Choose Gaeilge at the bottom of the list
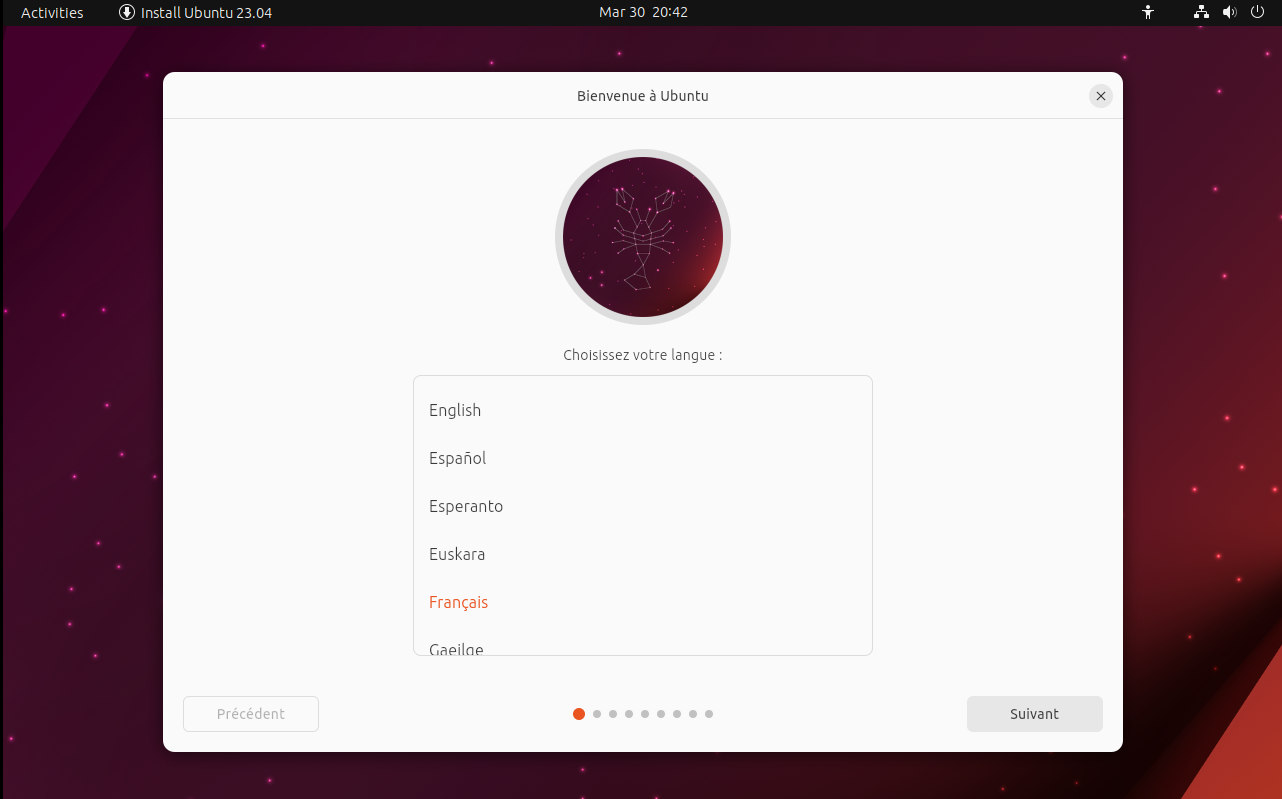Image resolution: width=1282 pixels, height=799 pixels. [x=643, y=646]
